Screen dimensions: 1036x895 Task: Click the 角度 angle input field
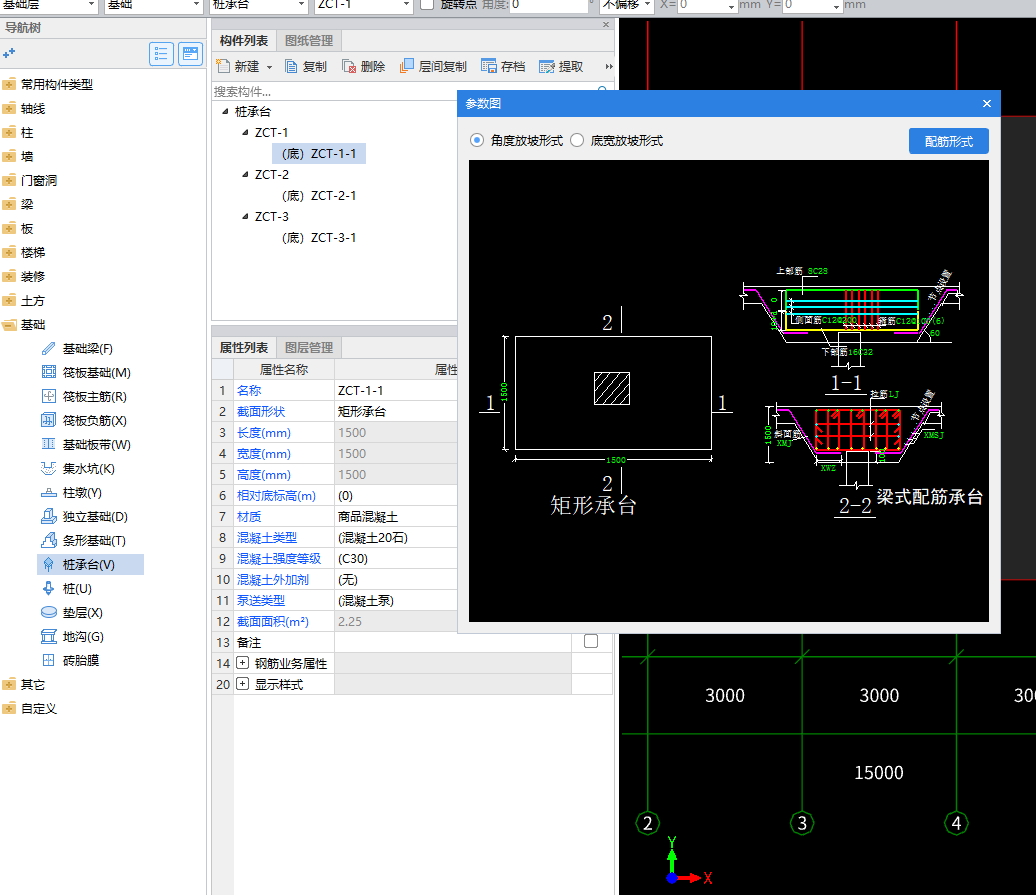click(x=548, y=5)
